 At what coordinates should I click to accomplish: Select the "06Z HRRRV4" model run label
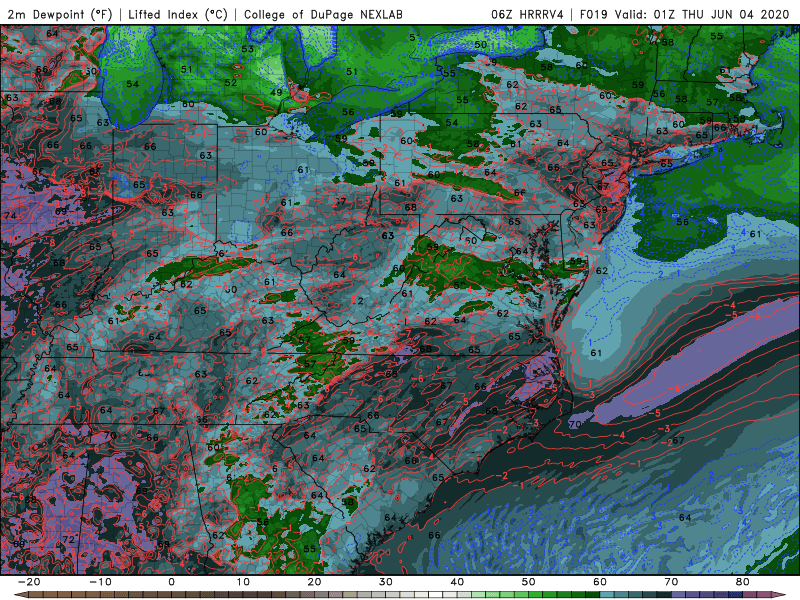tap(527, 14)
